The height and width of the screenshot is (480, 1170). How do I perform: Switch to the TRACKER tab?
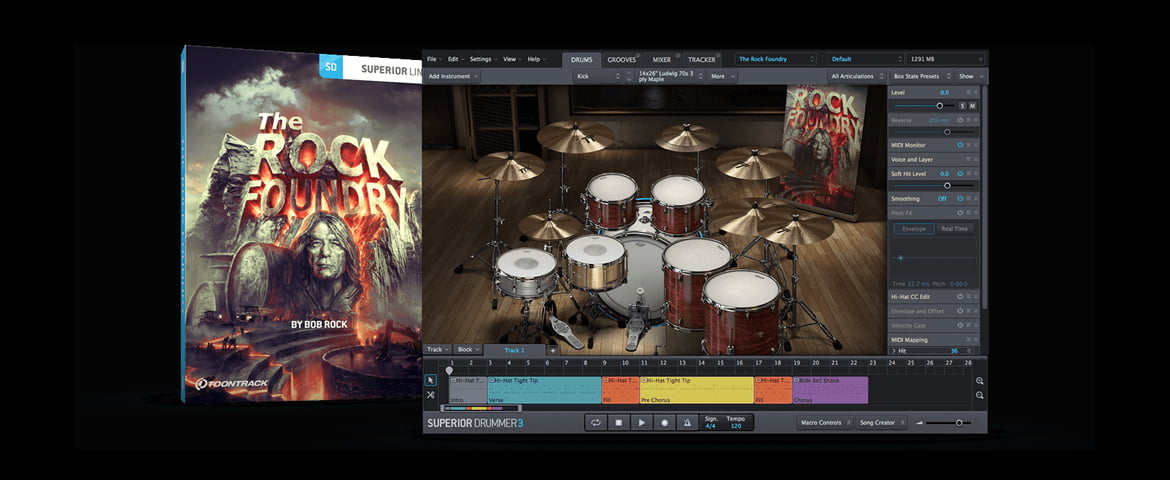[701, 59]
